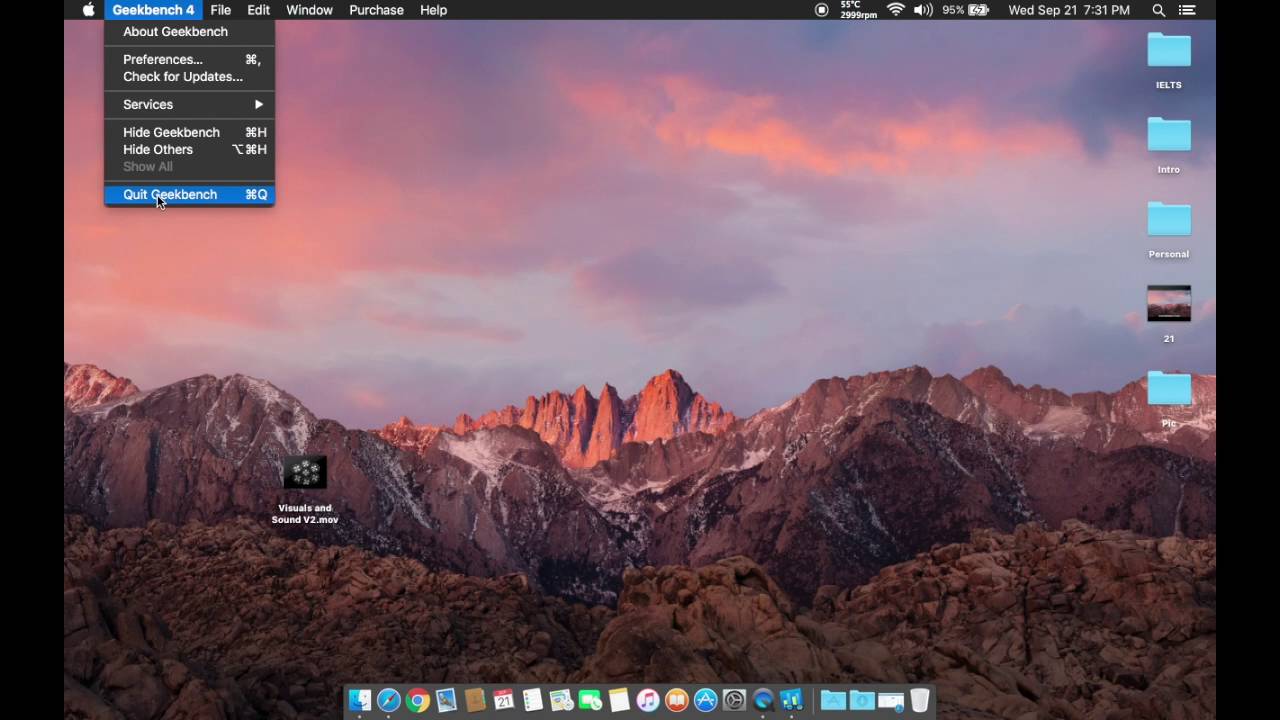This screenshot has width=1280, height=720.
Task: Open the Notes dock icon
Action: tap(619, 701)
